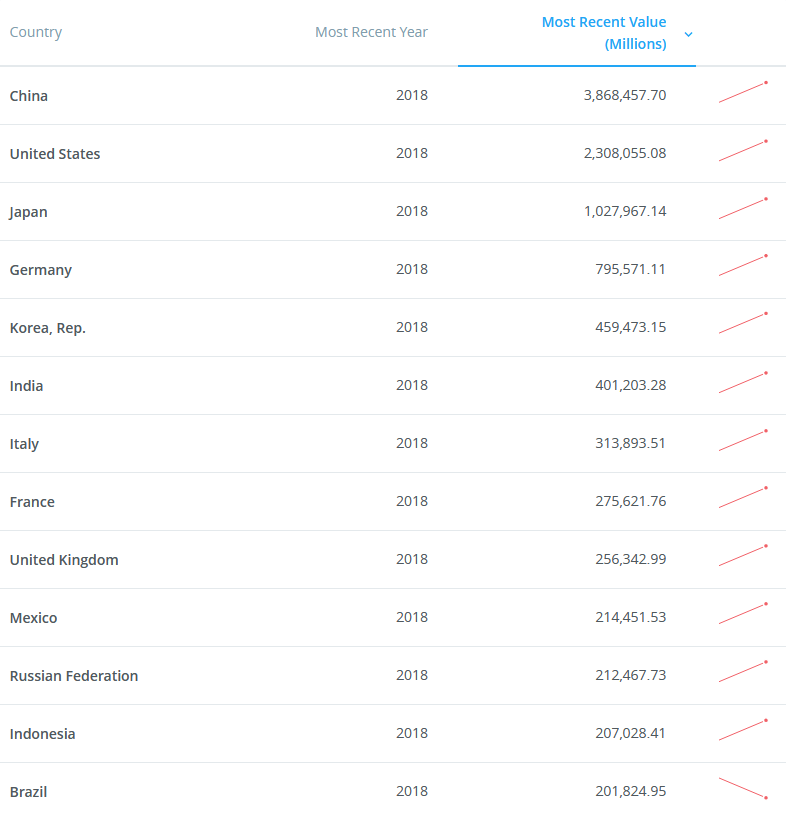Screen dimensions: 786x820
Task: Click France country name
Action: point(32,502)
